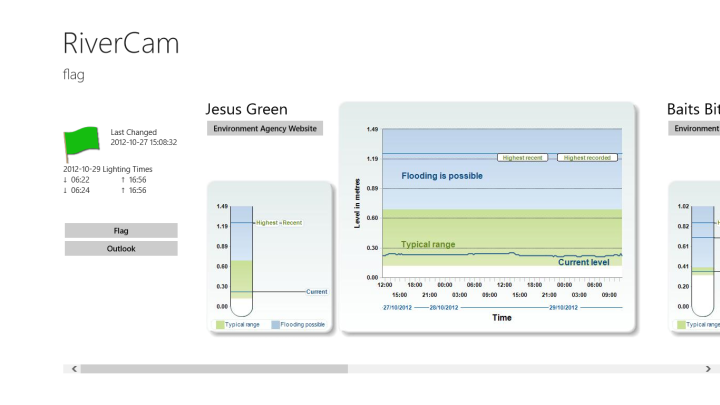
Task: Click the Typical range legend swatch
Action: [x=220, y=325]
